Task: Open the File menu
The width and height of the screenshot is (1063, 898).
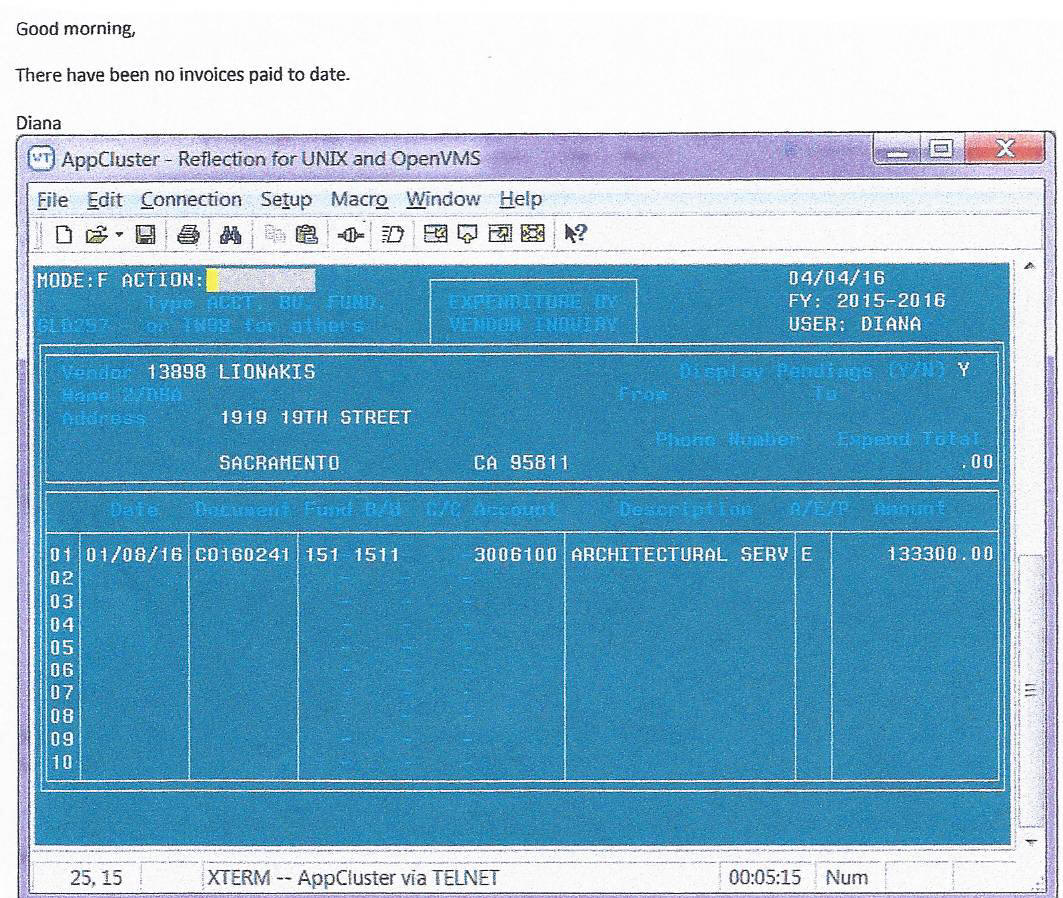Action: [x=52, y=200]
